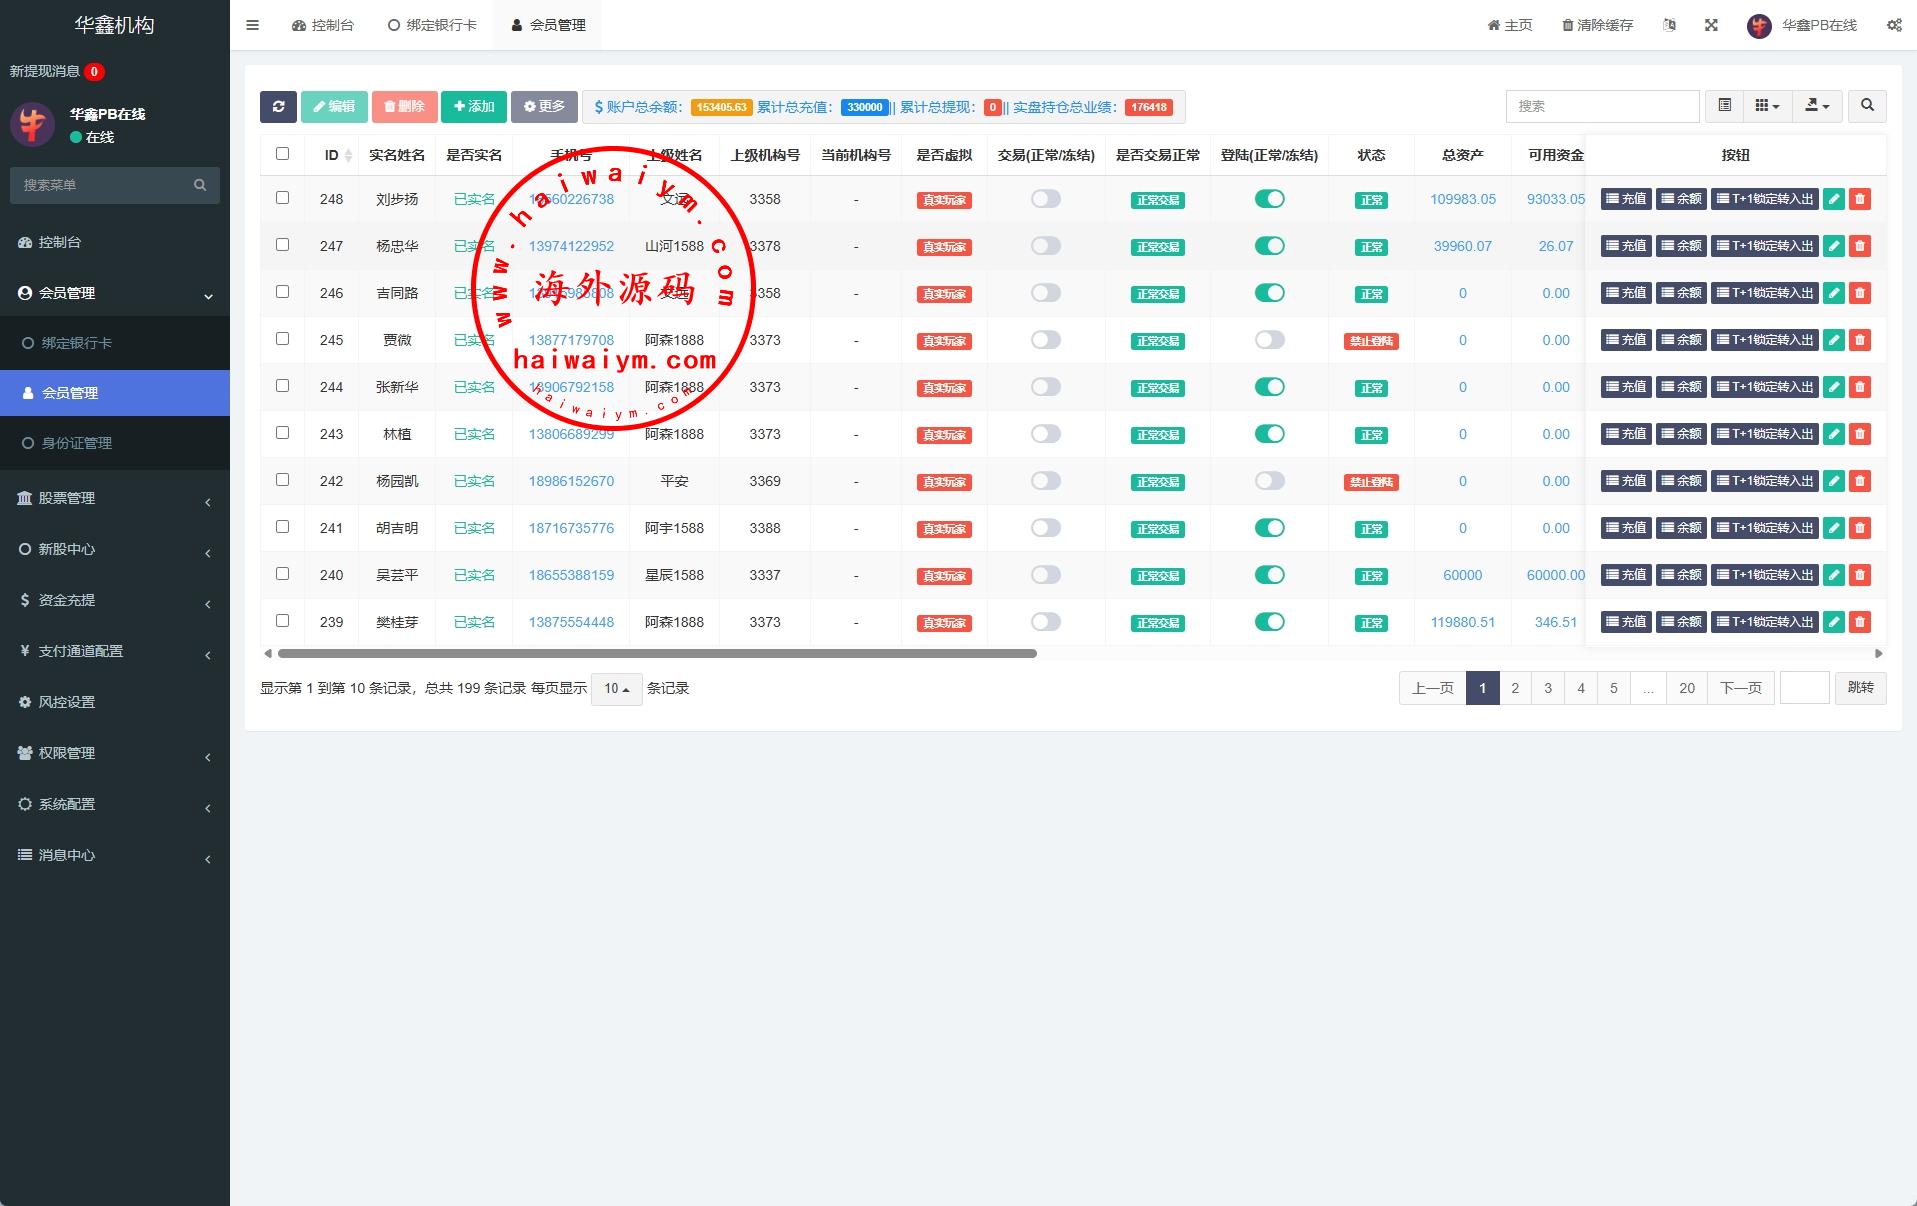The image size is (1917, 1206).
Task: Click the refresh table icon button
Action: point(278,107)
